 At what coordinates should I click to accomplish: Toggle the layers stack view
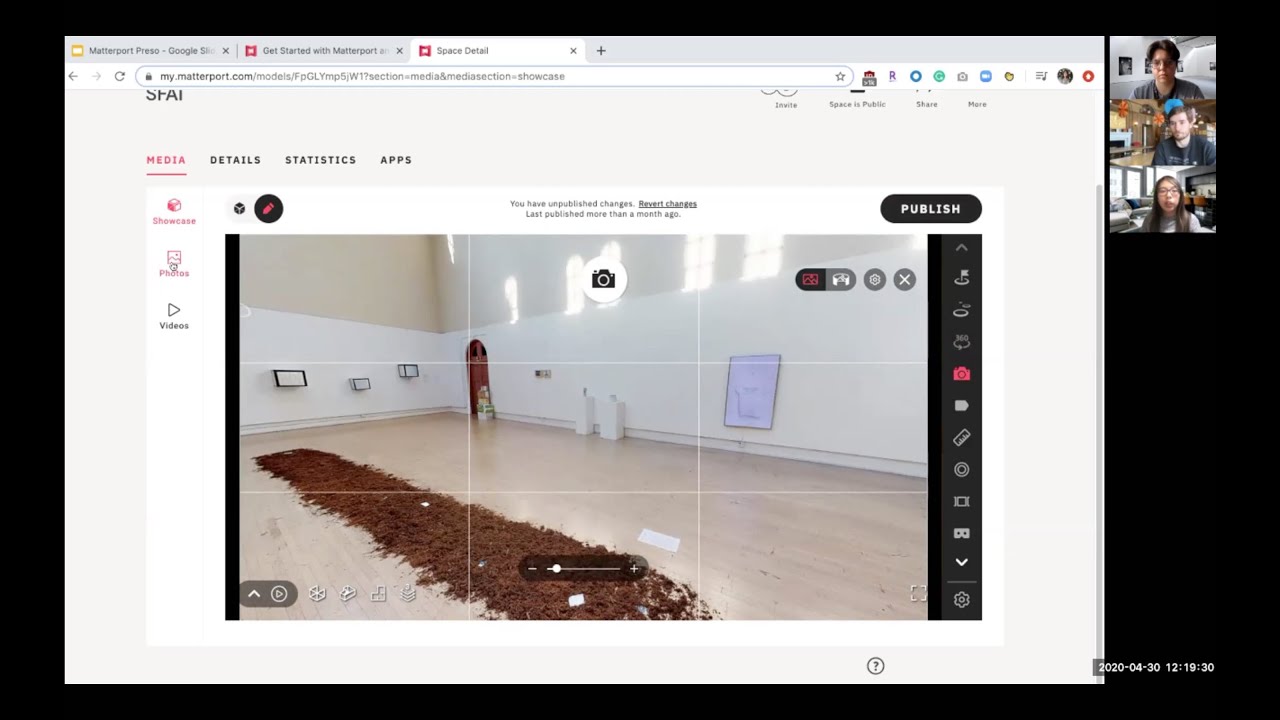[408, 594]
